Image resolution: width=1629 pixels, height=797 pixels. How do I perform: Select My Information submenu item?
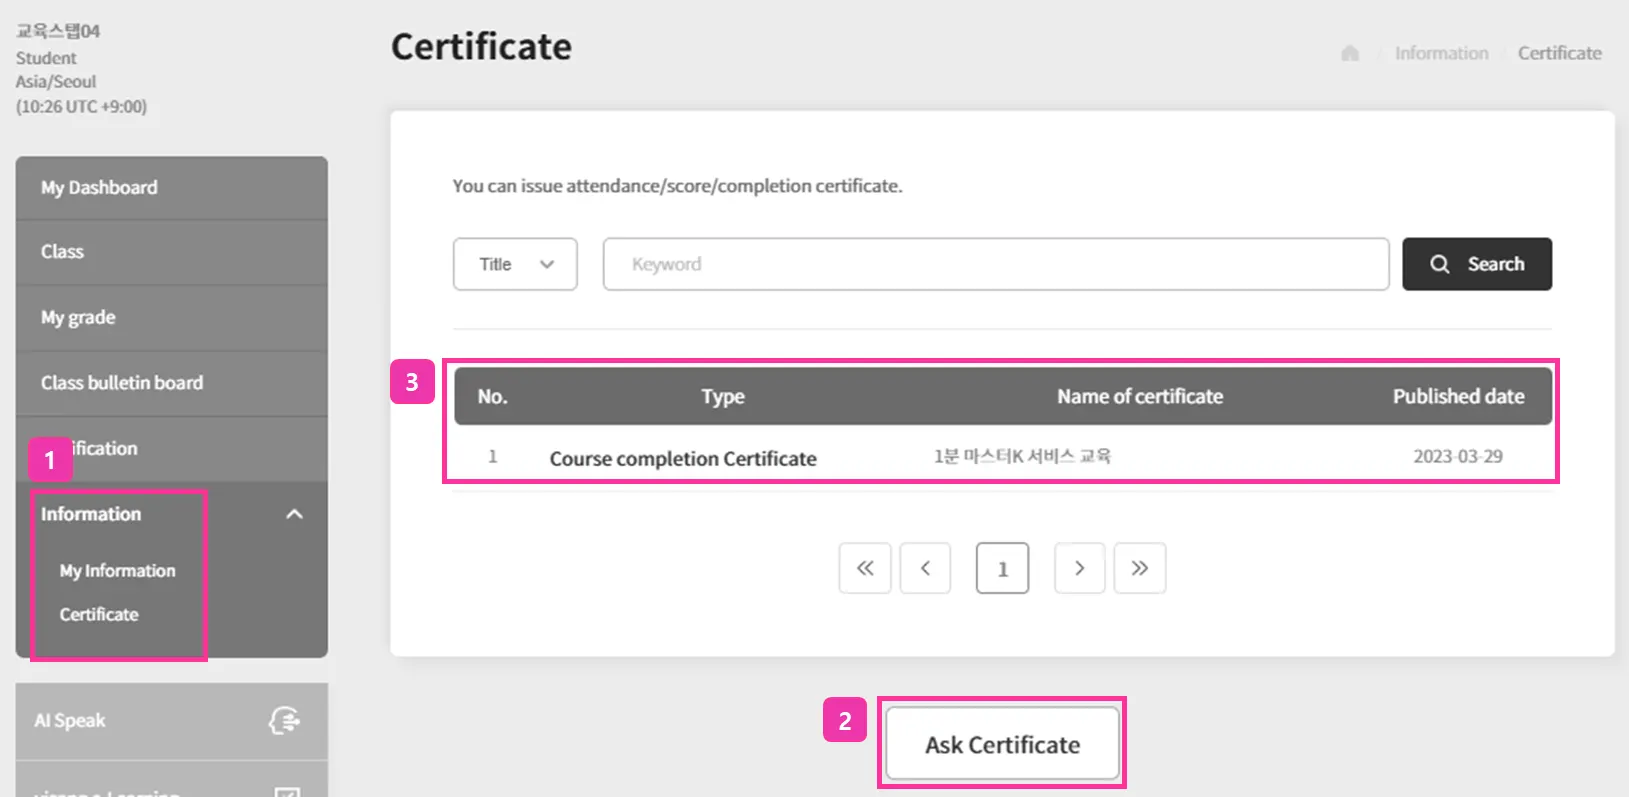coord(117,571)
